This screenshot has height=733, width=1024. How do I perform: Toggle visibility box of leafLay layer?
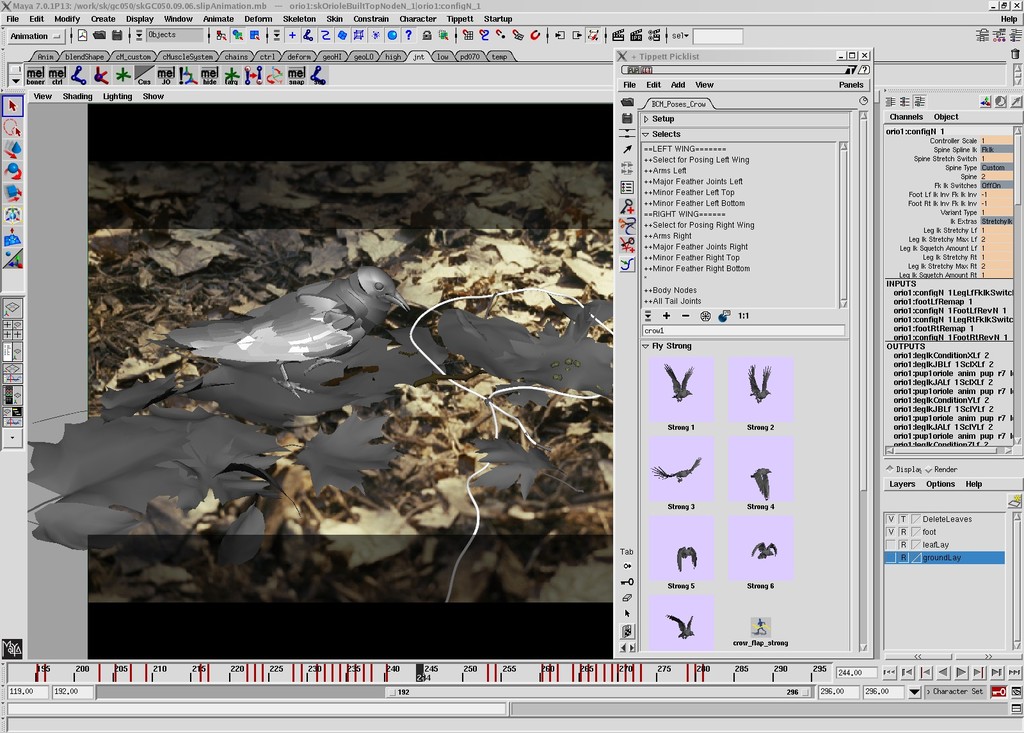coord(891,545)
